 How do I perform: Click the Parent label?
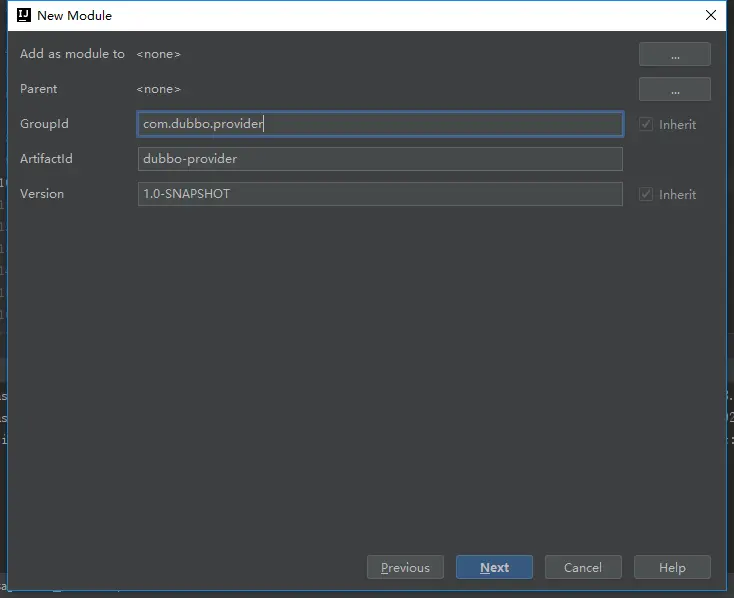click(x=39, y=89)
